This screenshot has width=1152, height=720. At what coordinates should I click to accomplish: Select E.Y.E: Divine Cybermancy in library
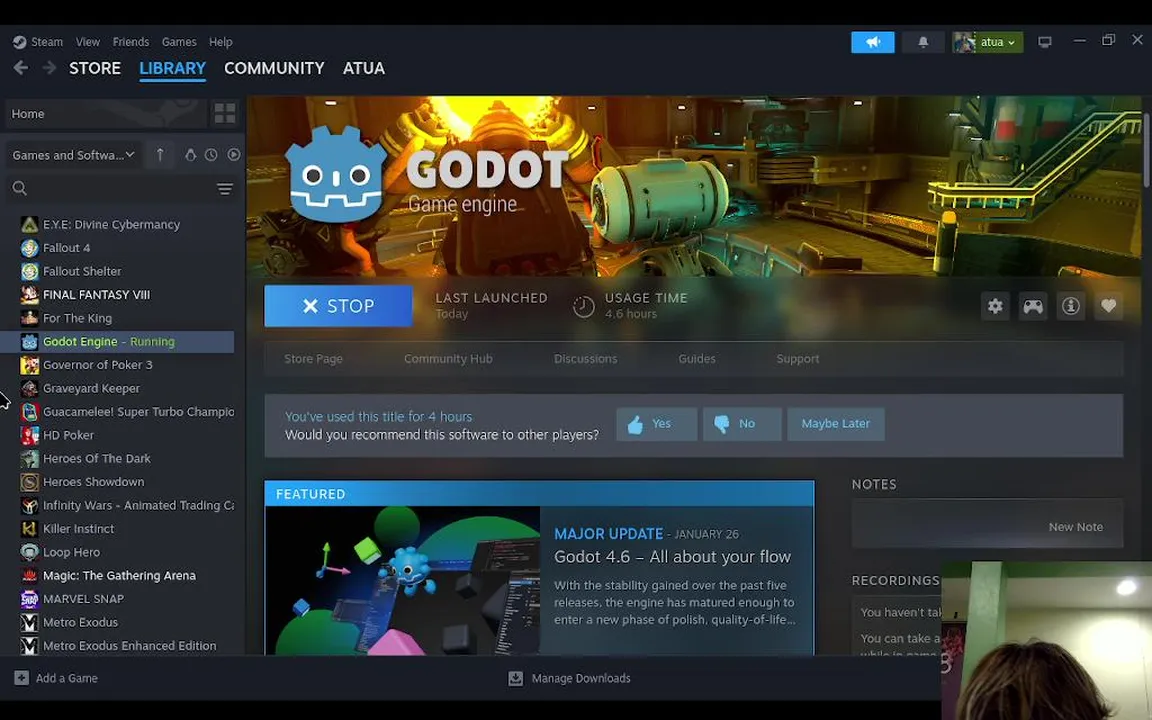click(x=120, y=224)
